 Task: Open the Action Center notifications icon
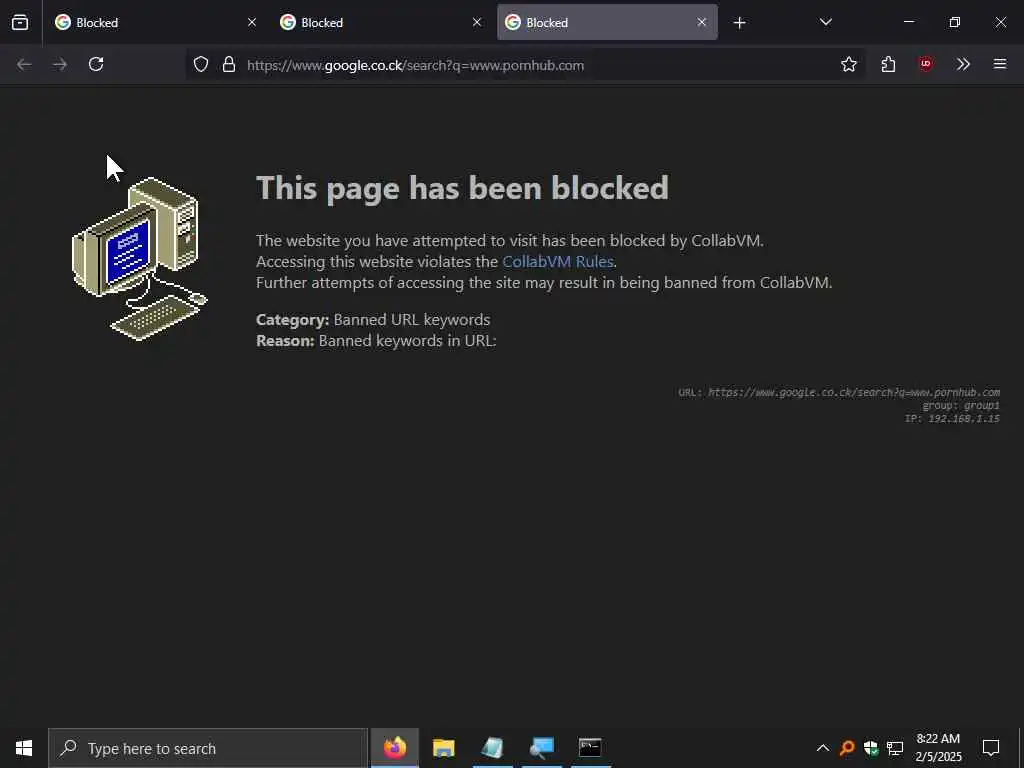[991, 748]
